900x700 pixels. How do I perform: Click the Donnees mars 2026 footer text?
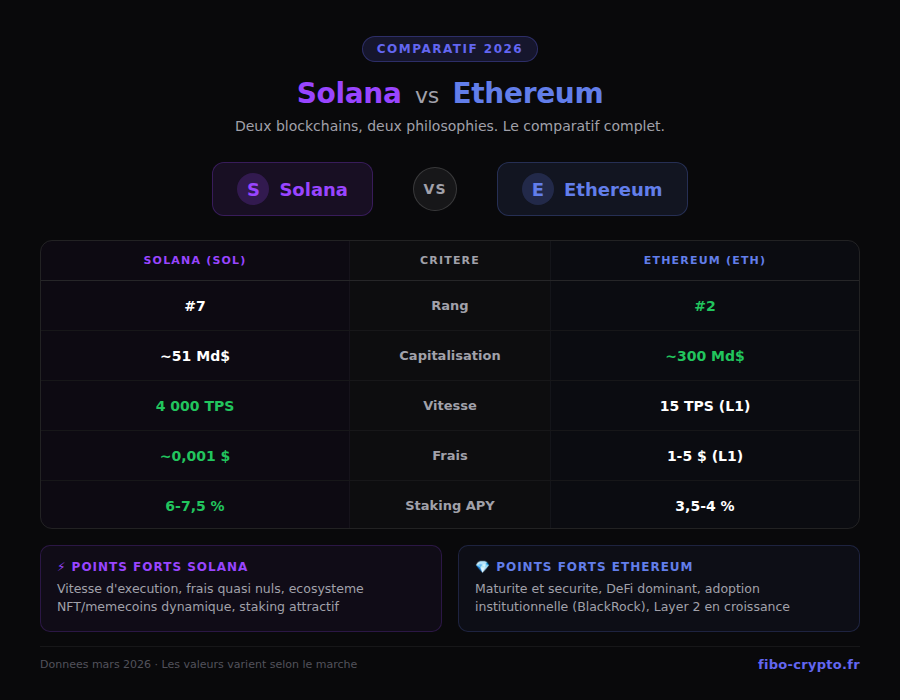[x=197, y=663]
